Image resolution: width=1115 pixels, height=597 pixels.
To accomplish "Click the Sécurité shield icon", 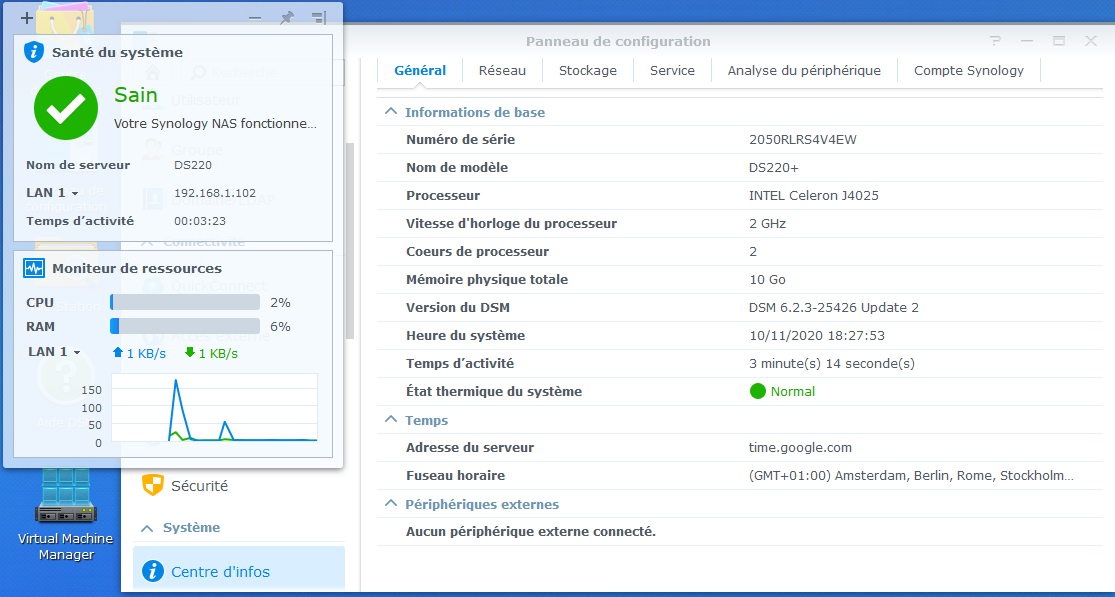I will coord(152,485).
